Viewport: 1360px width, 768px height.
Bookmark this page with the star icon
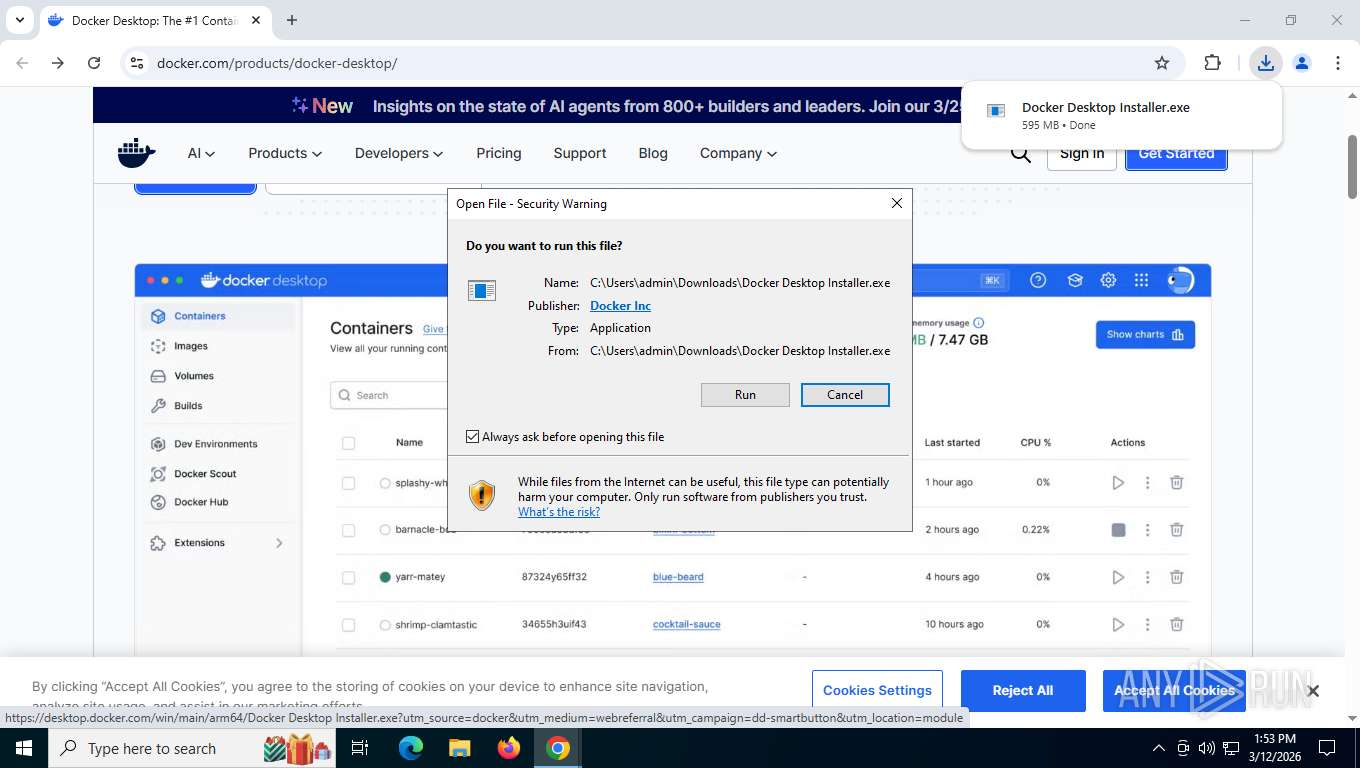click(x=1162, y=63)
